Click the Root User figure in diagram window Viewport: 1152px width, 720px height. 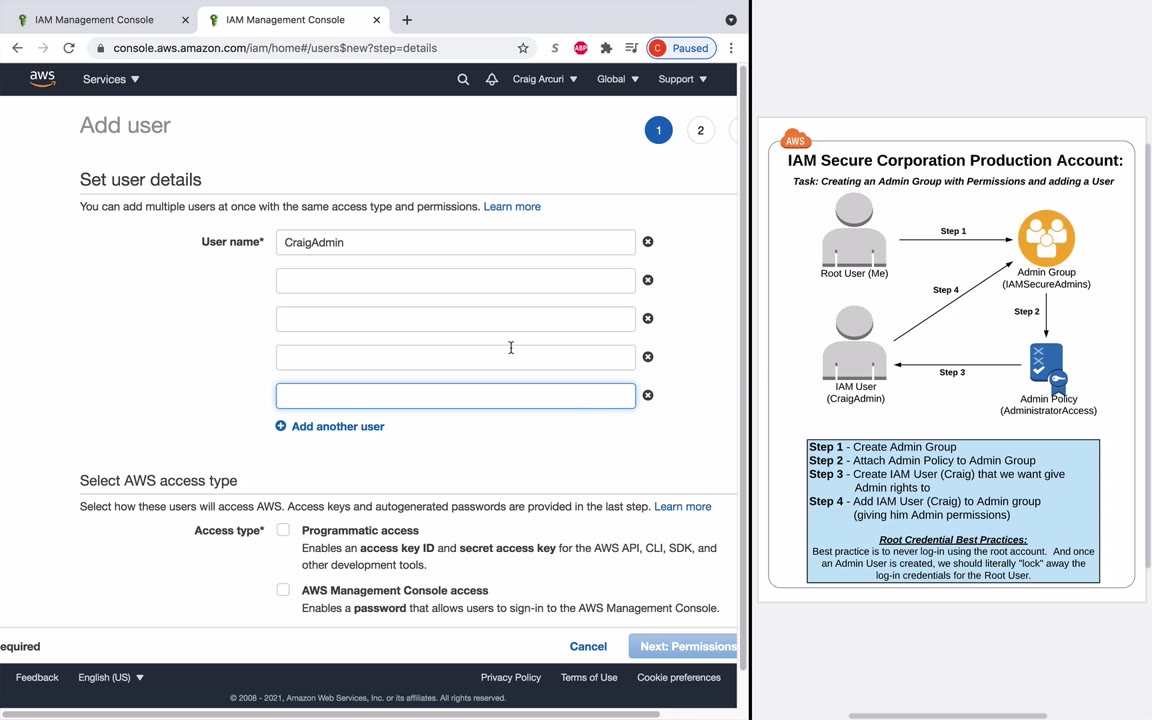(854, 230)
